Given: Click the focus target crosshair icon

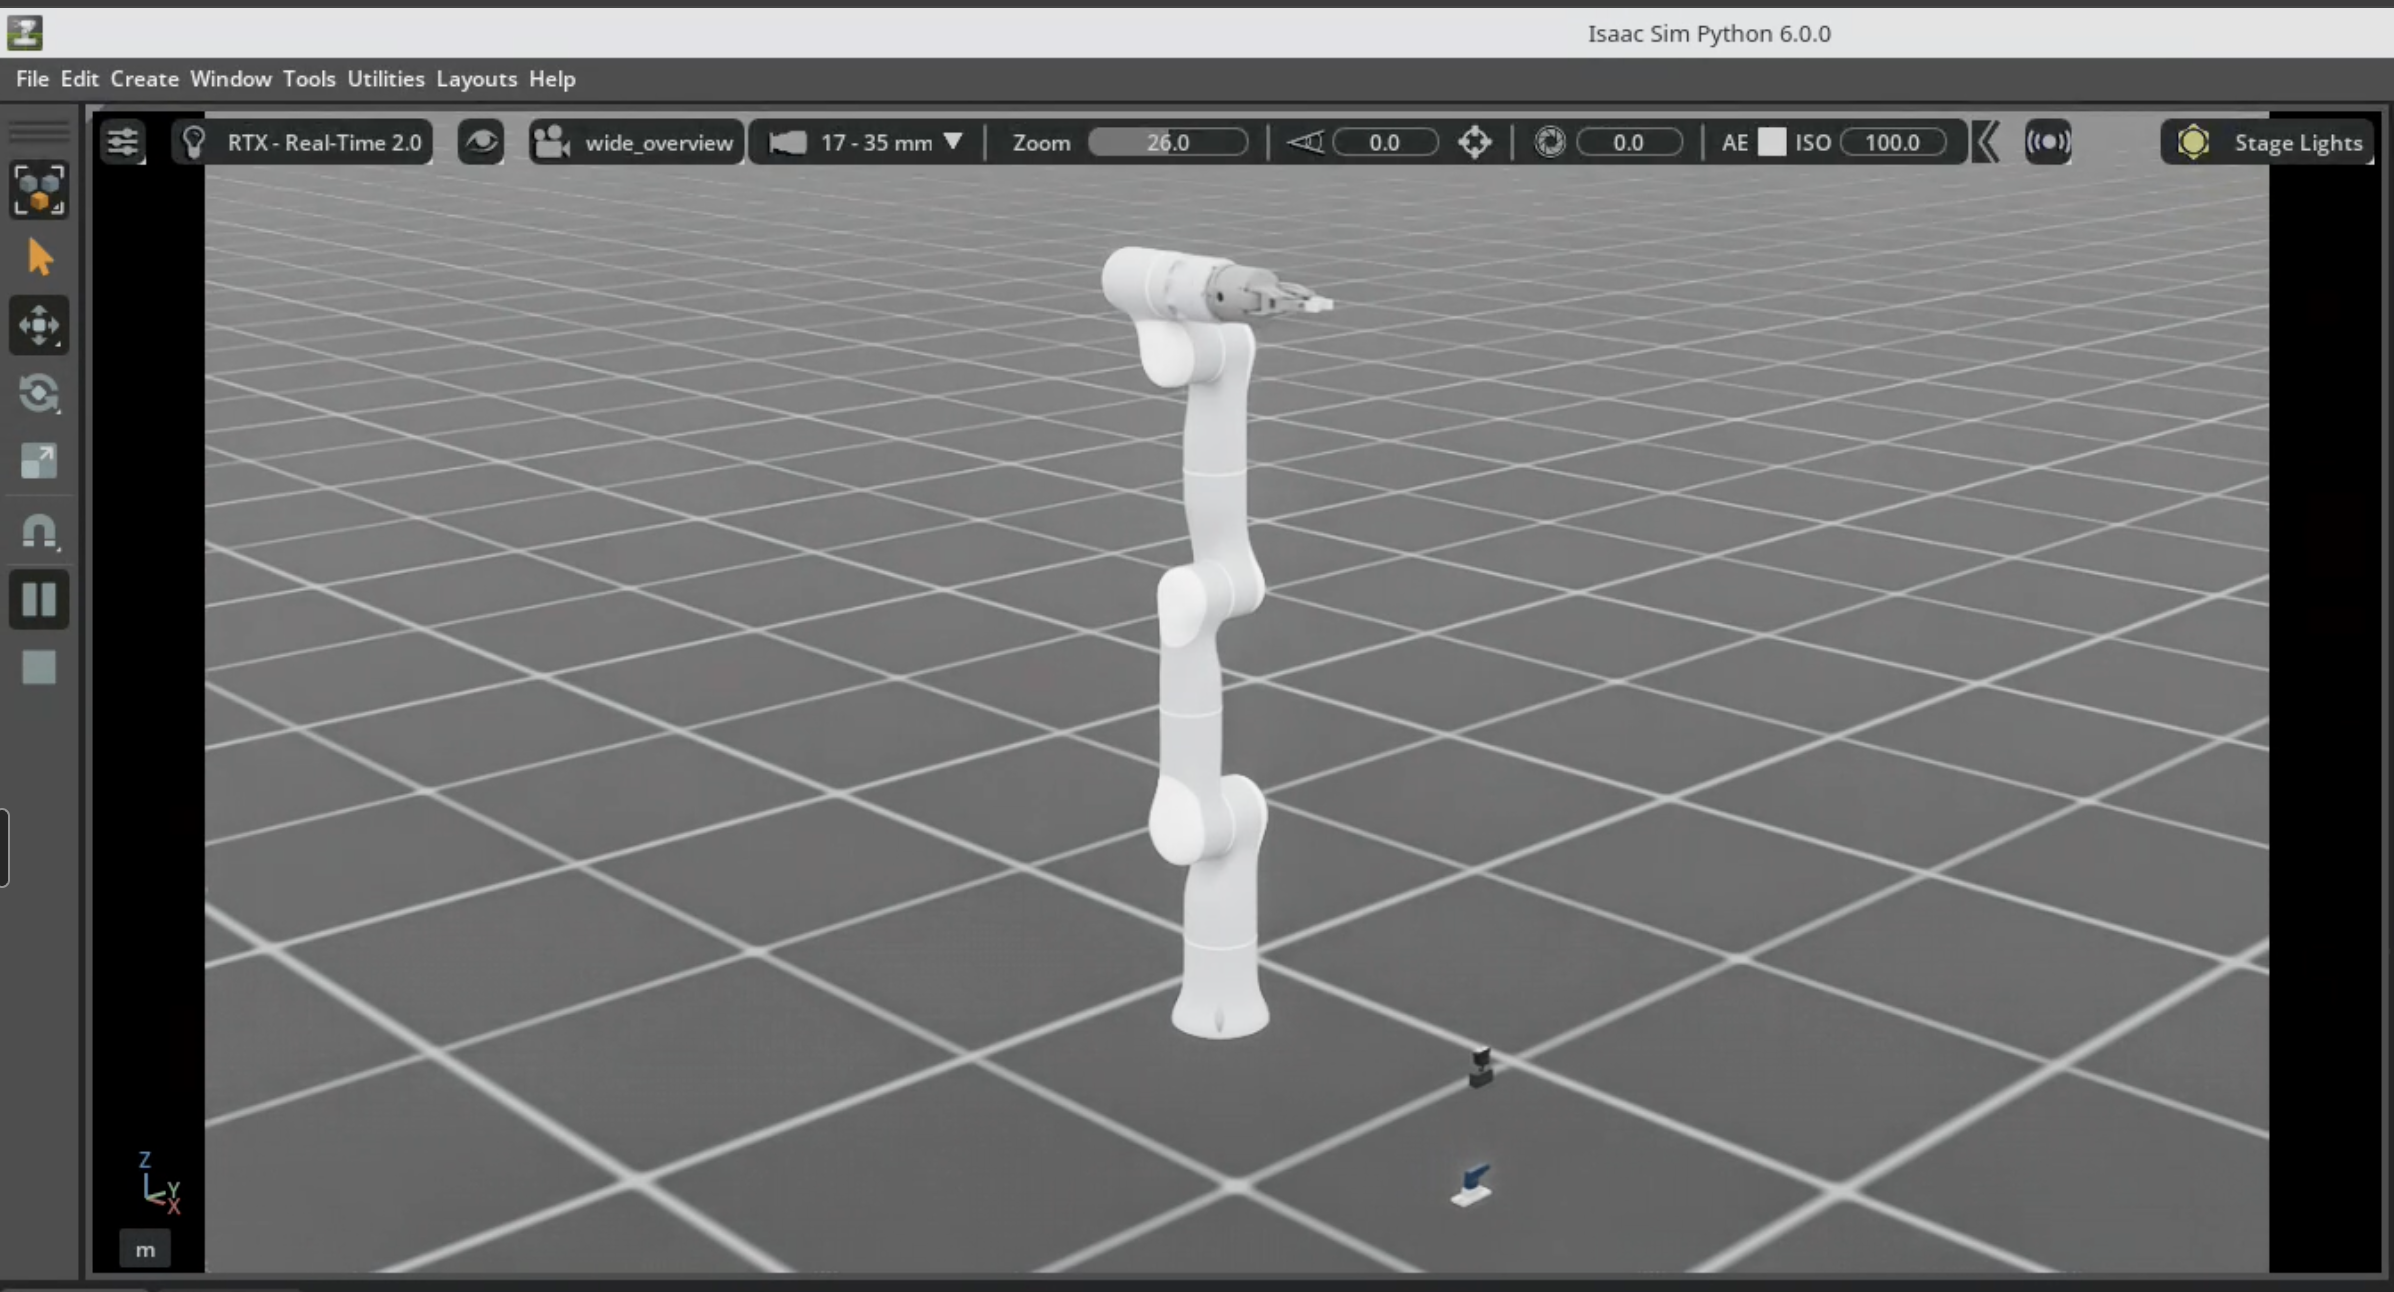Looking at the screenshot, I should coord(1474,142).
